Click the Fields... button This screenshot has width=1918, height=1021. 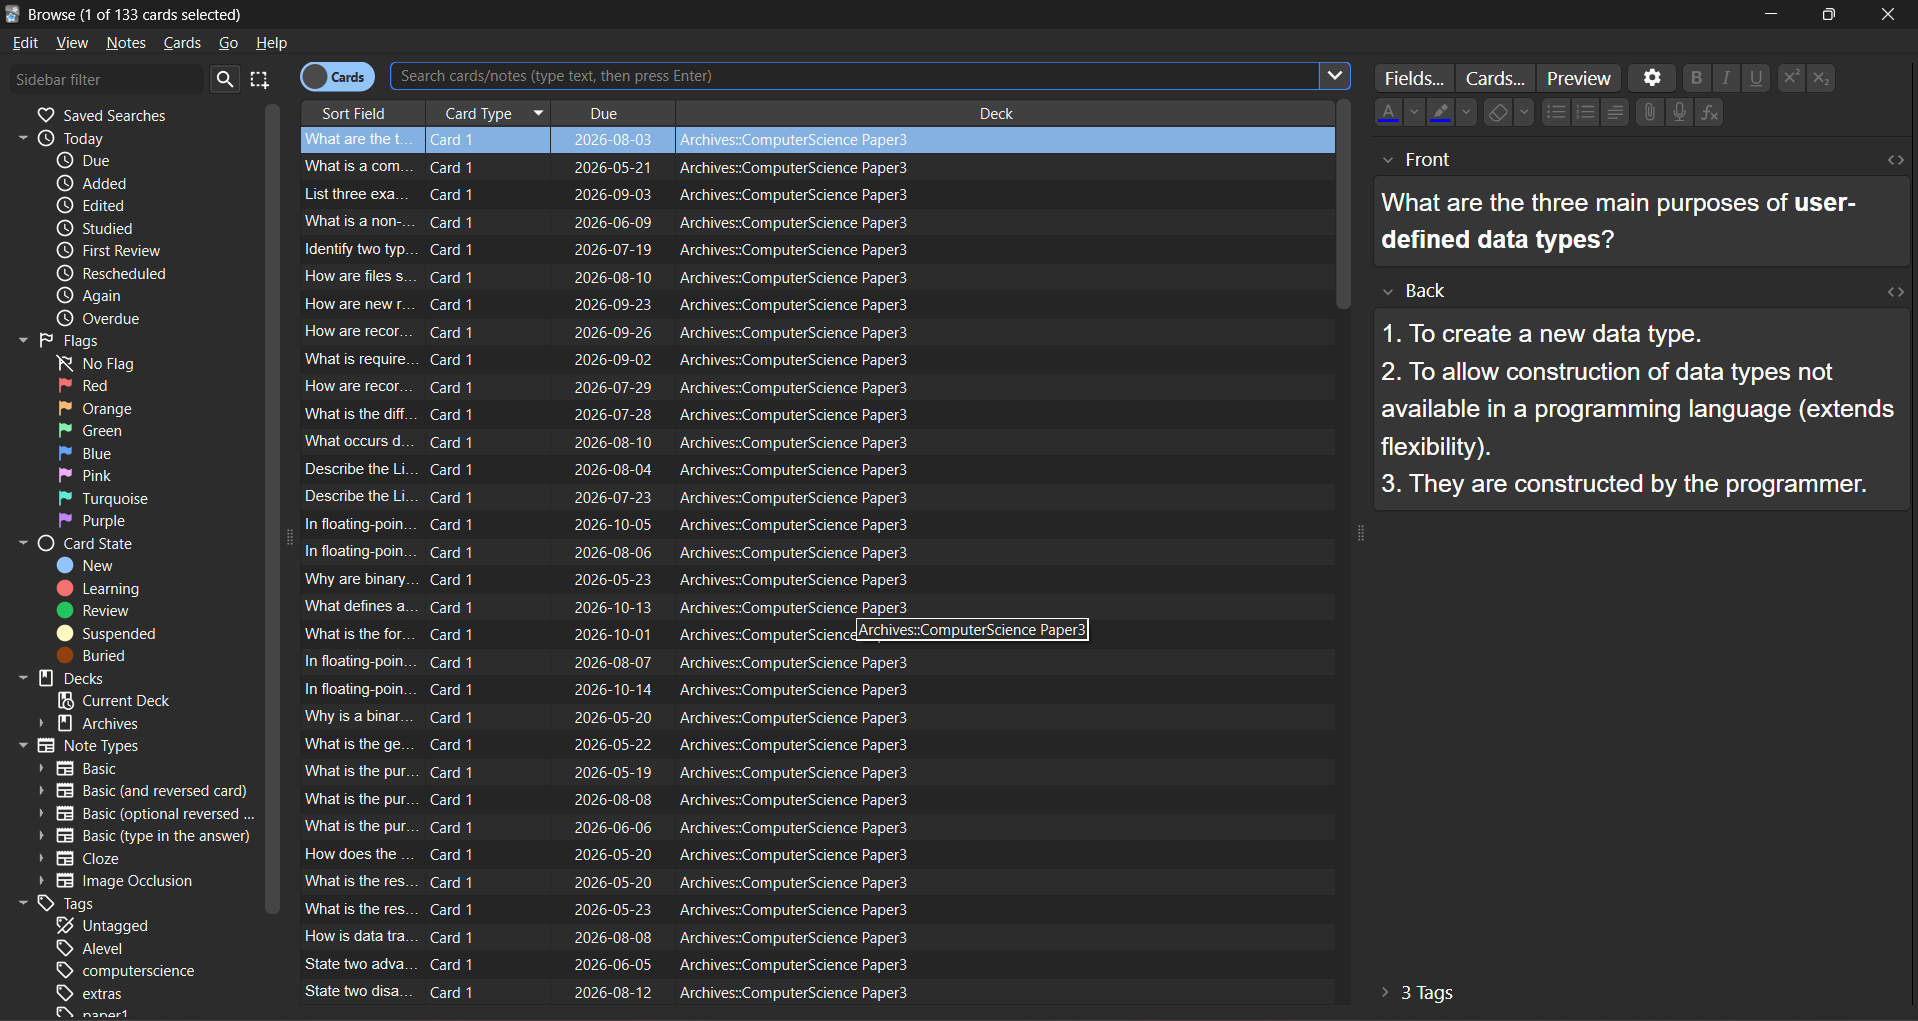click(1414, 78)
